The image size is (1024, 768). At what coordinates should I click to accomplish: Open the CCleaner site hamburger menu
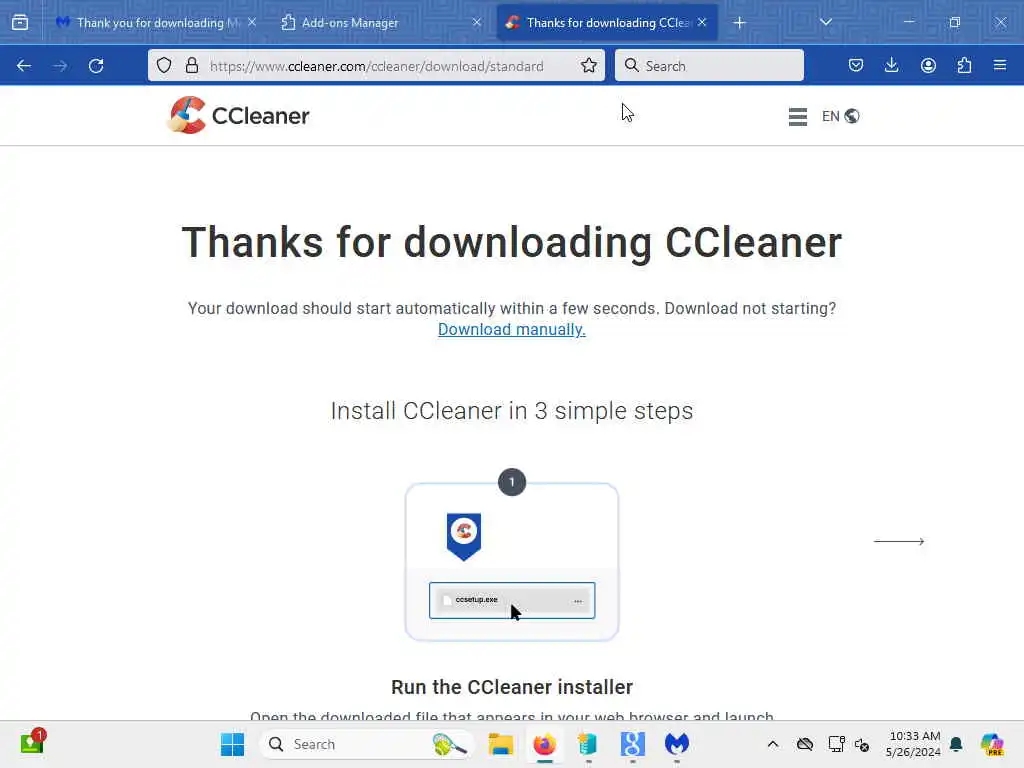click(x=797, y=116)
